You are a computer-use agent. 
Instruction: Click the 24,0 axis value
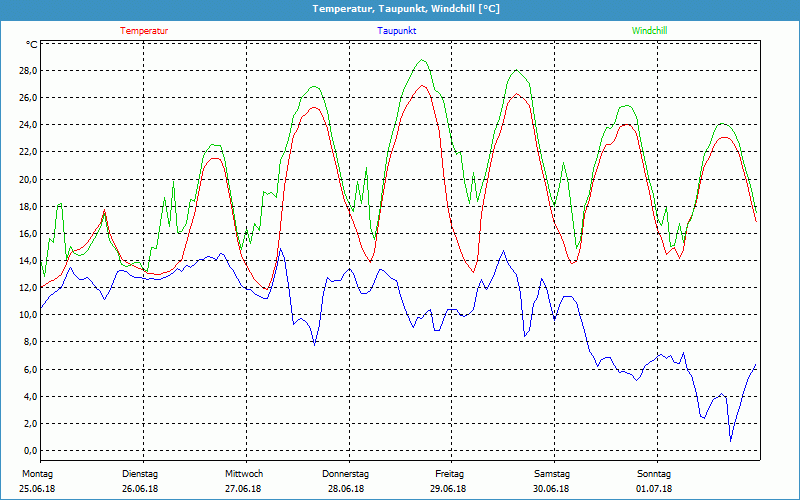click(28, 124)
